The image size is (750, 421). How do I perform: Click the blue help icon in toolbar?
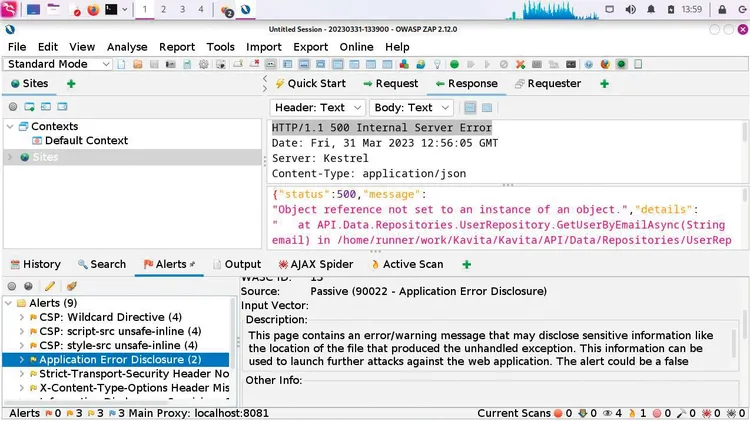coord(588,64)
